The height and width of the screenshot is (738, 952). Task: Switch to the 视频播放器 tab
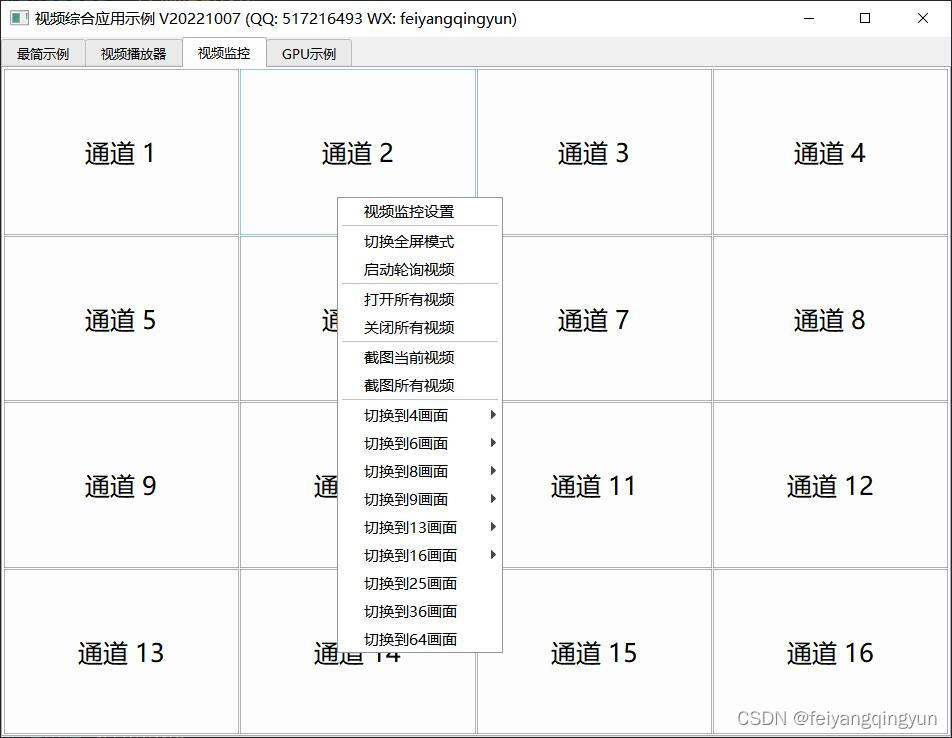[133, 53]
